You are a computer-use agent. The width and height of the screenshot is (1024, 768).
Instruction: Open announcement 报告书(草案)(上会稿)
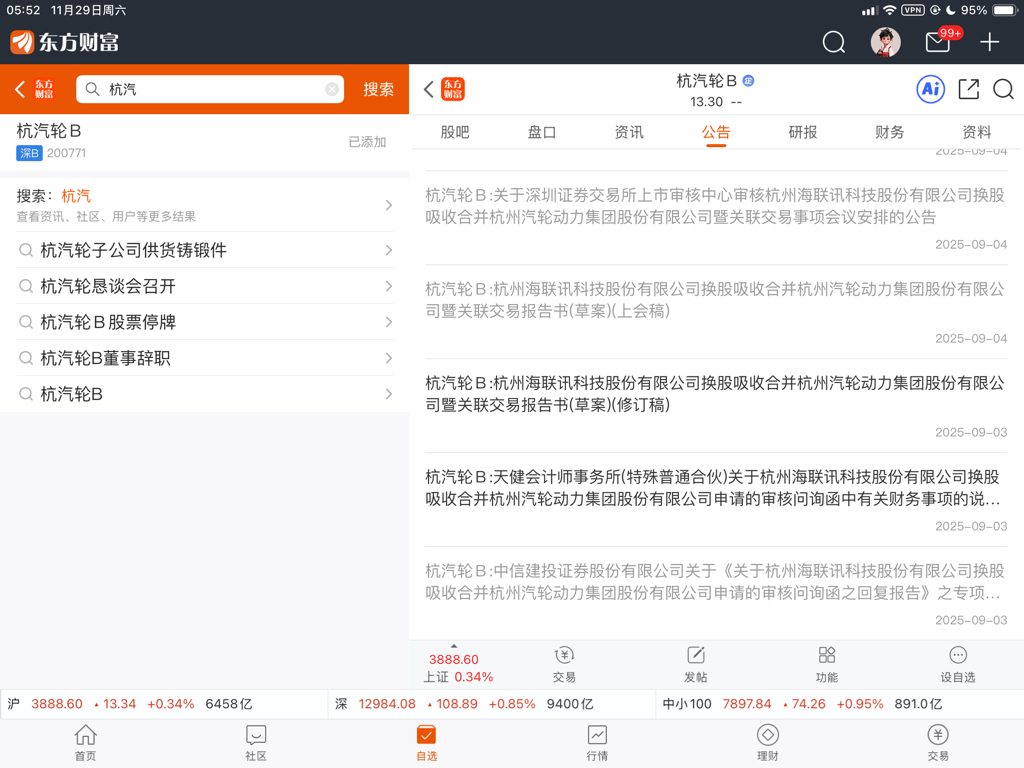tap(716, 312)
